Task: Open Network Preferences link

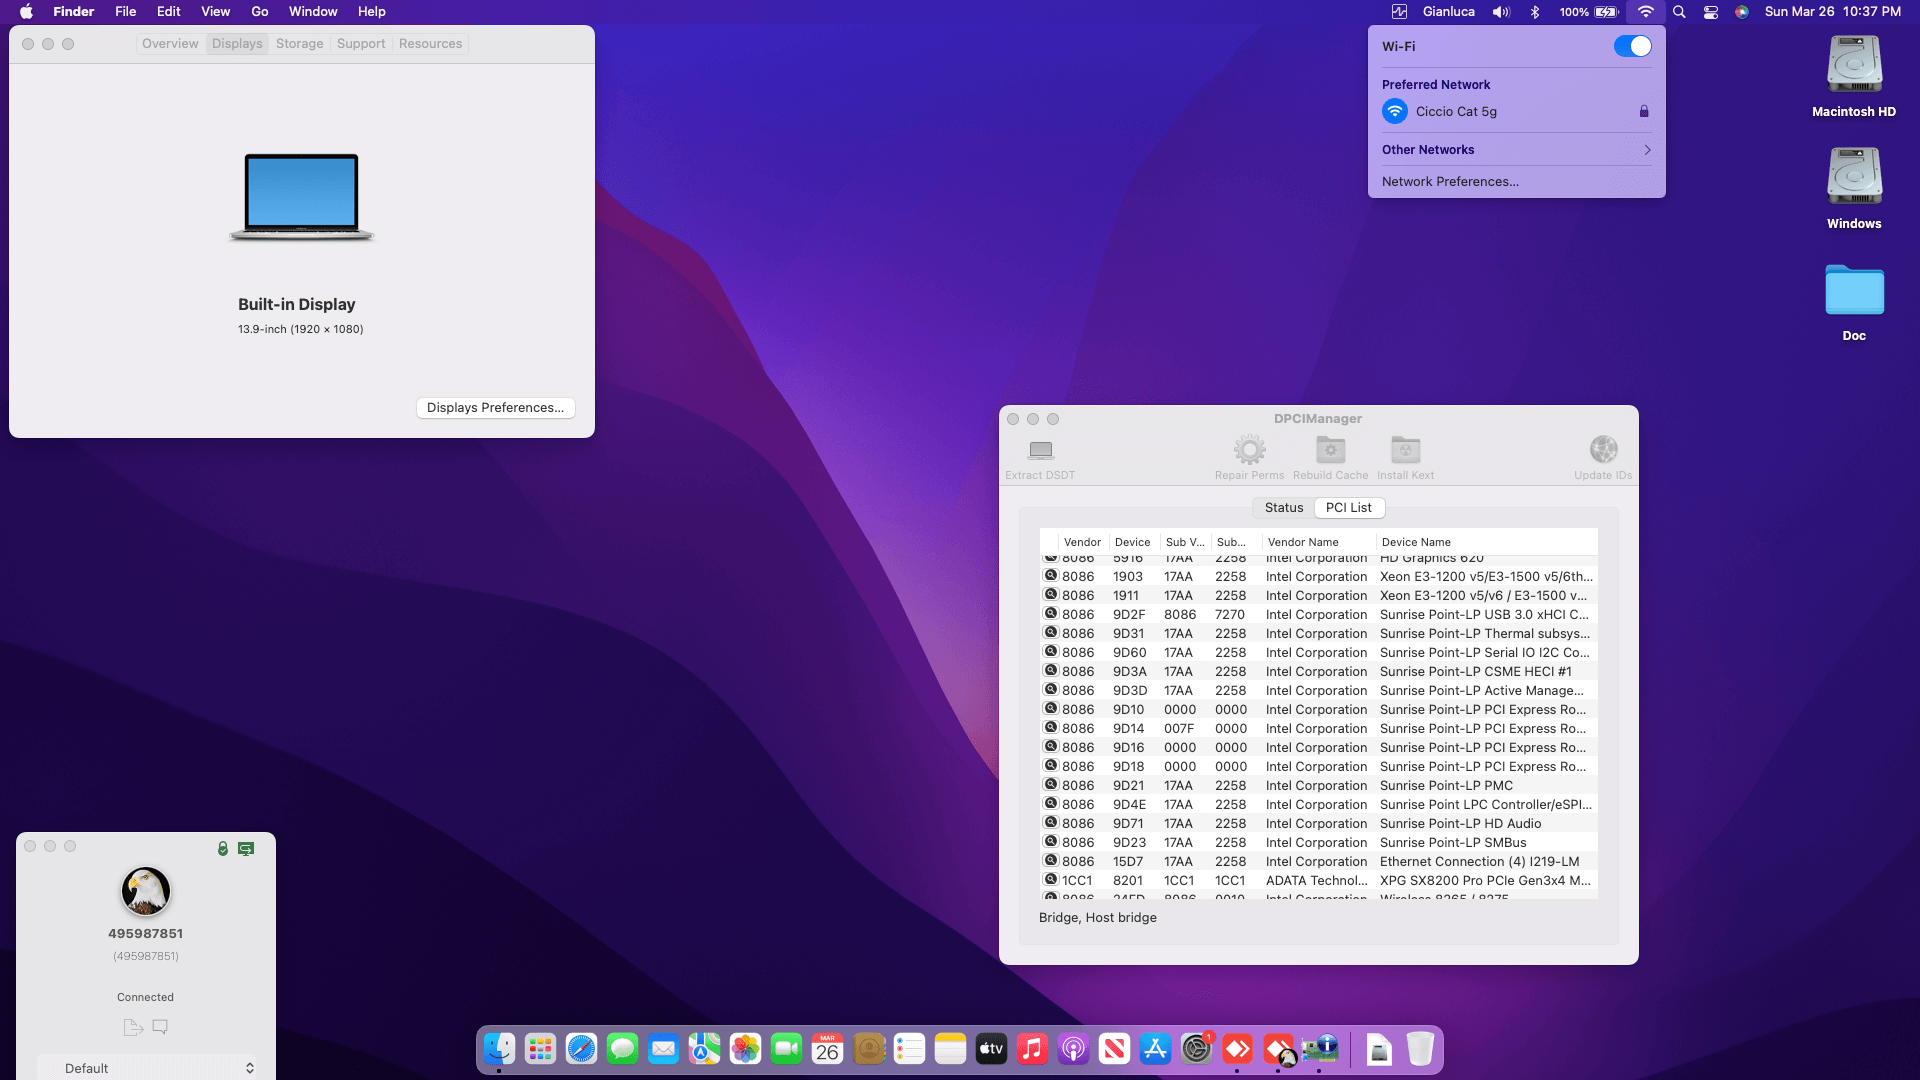Action: click(x=1450, y=182)
